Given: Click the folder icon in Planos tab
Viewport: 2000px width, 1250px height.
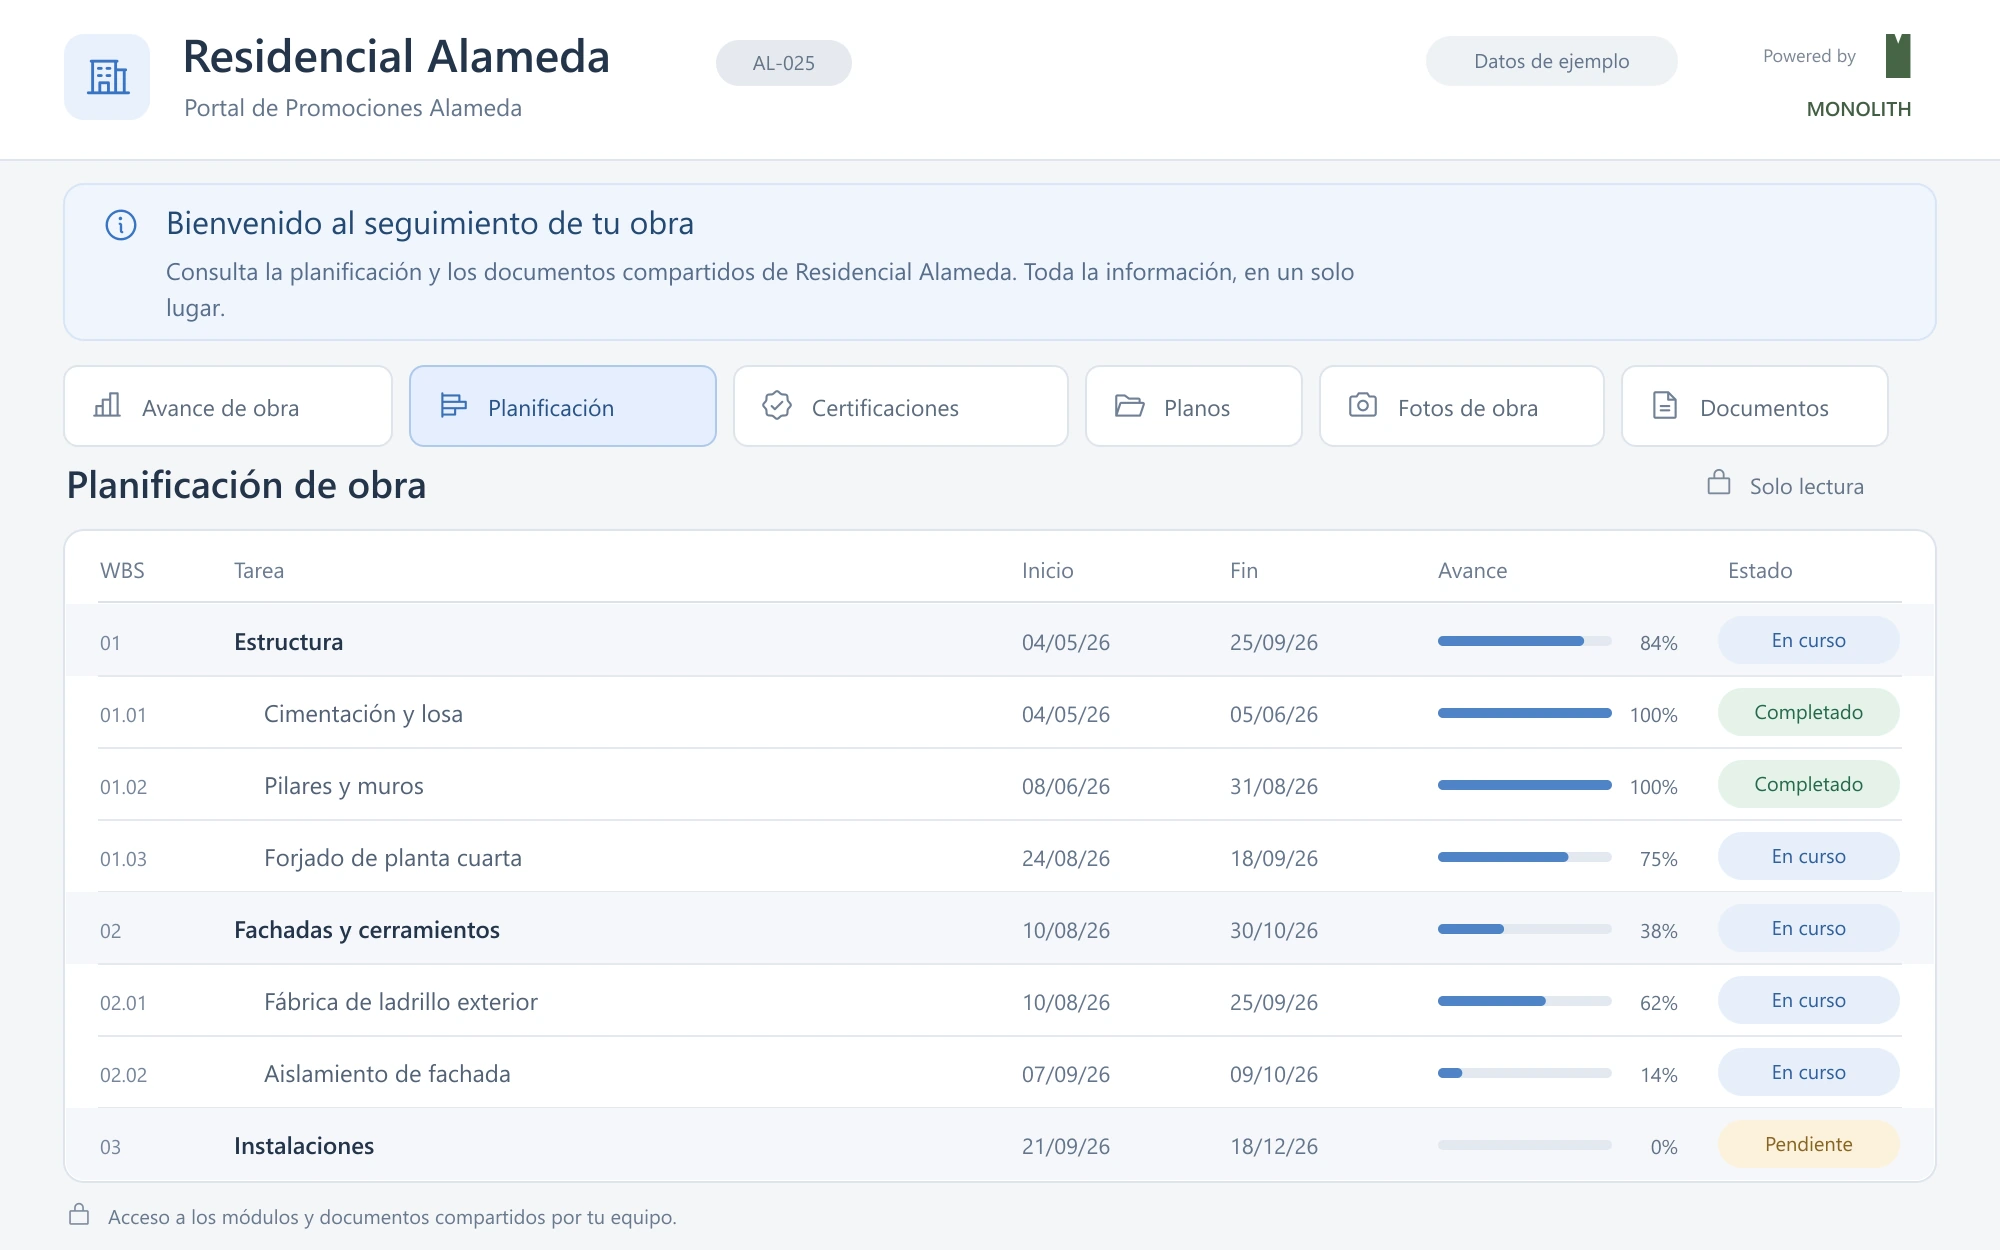Looking at the screenshot, I should point(1129,405).
